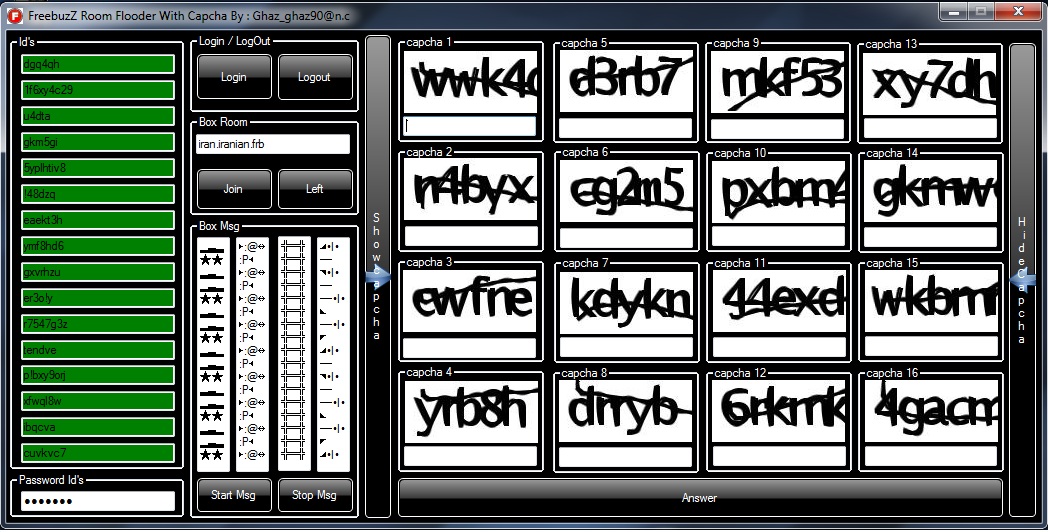The width and height of the screenshot is (1048, 532).
Task: Click the Stop Msg button
Action: click(315, 495)
